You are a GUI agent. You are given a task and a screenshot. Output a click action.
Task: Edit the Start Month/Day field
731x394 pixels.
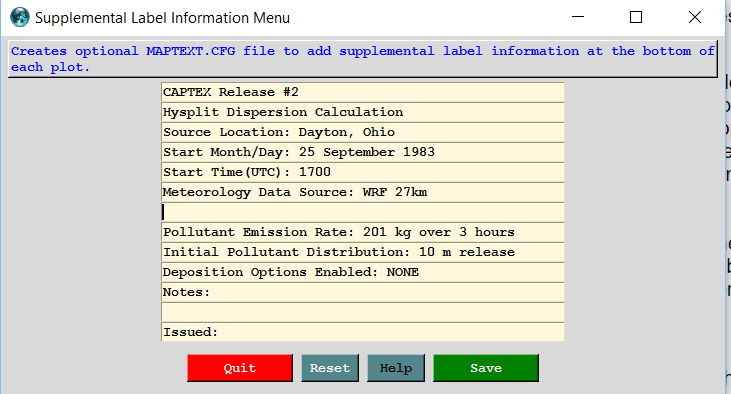(x=363, y=152)
